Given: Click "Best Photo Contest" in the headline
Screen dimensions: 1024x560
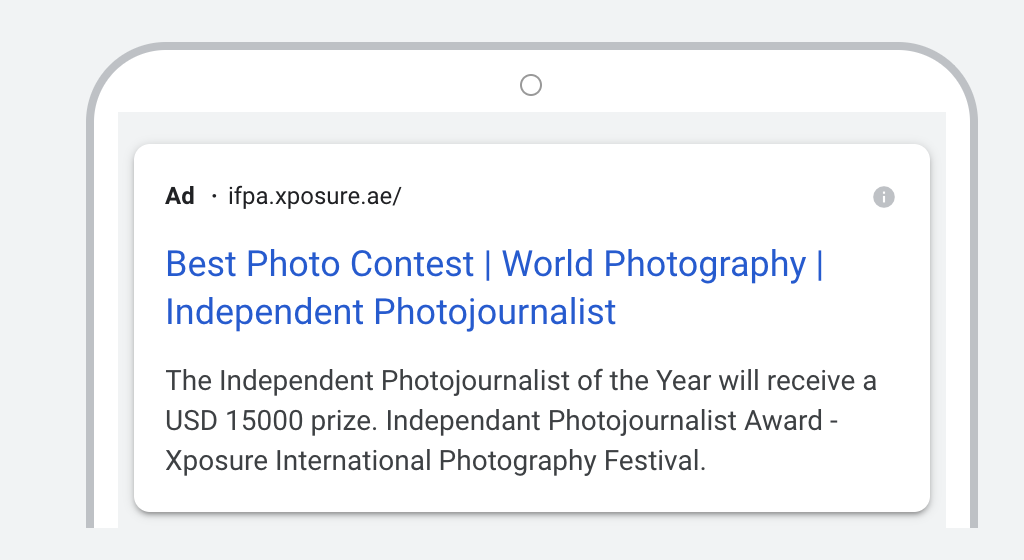Looking at the screenshot, I should point(319,264).
